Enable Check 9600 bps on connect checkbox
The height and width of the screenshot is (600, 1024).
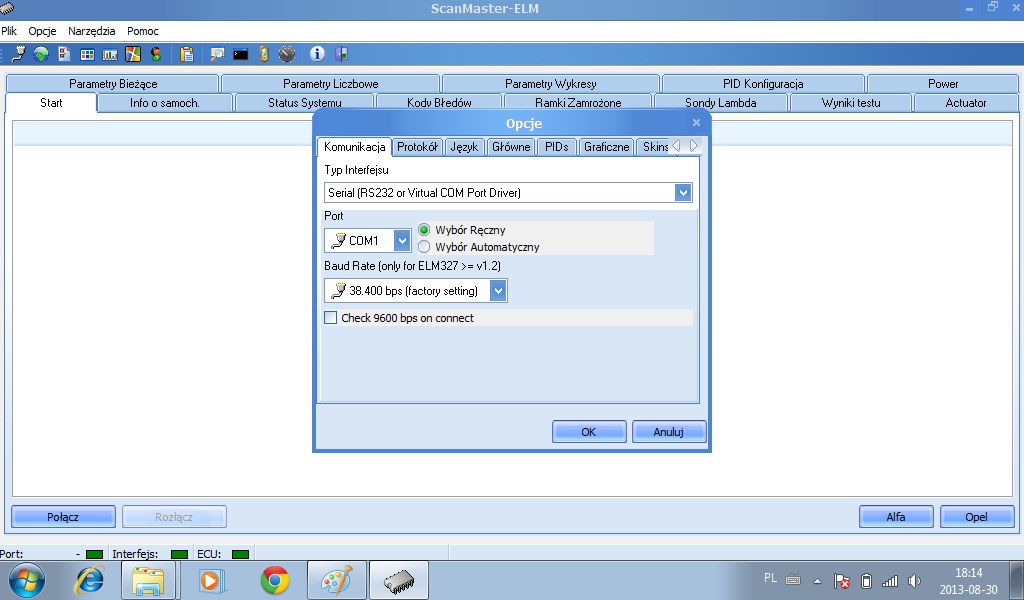[x=330, y=318]
